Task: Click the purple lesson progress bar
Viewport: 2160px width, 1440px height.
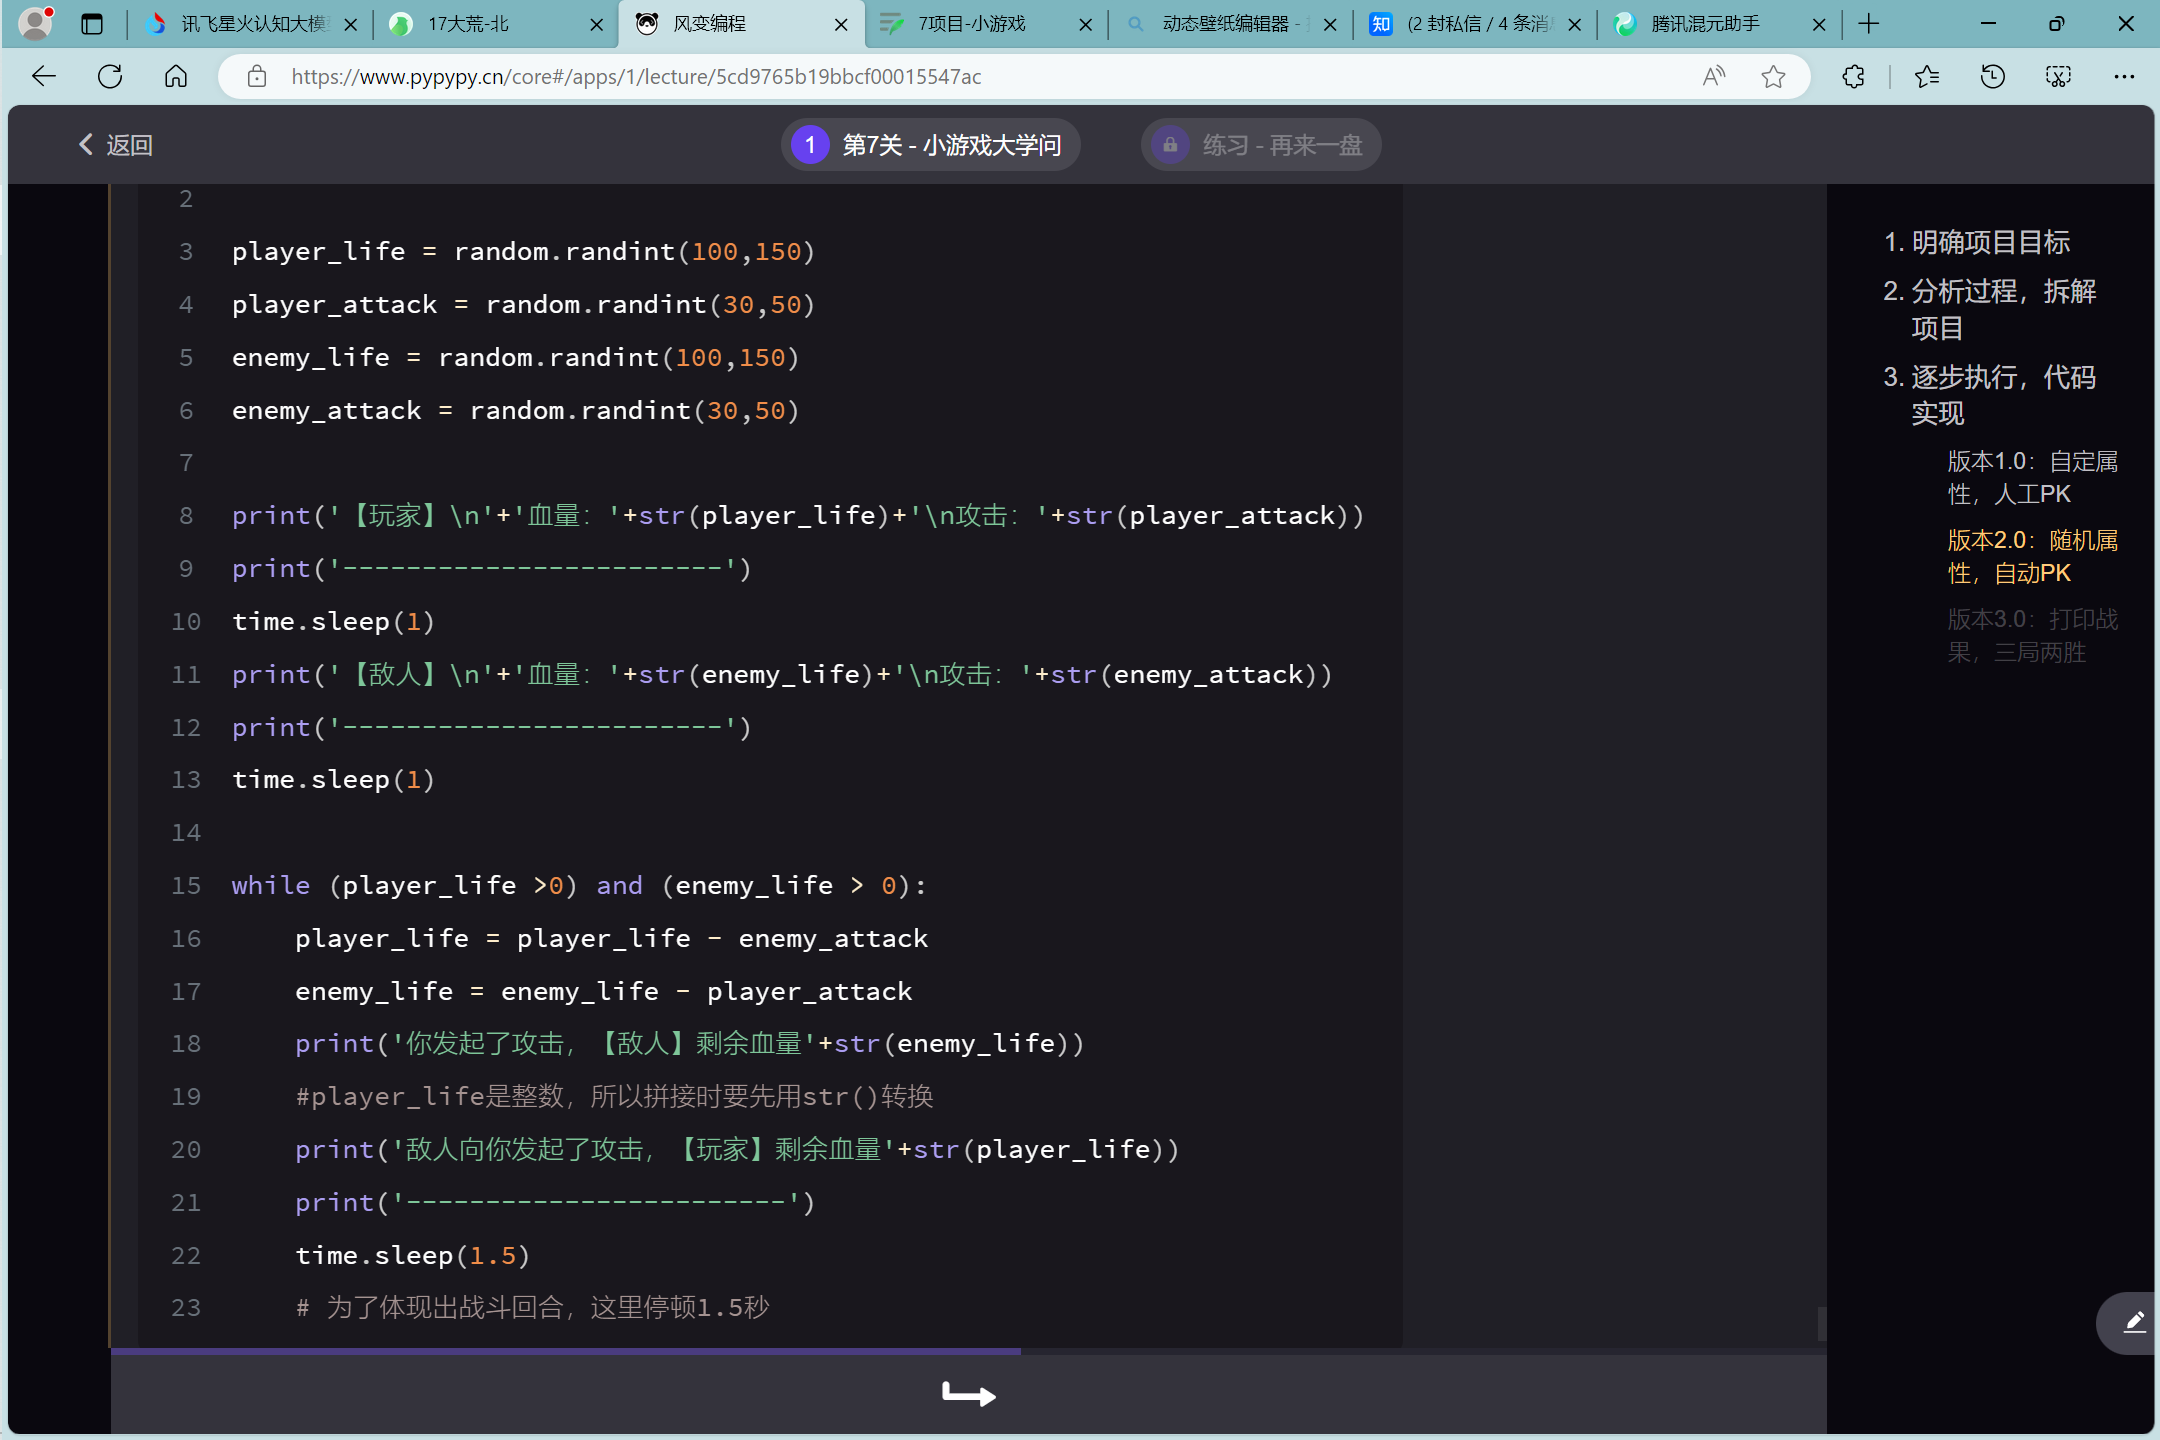Action: point(565,1351)
